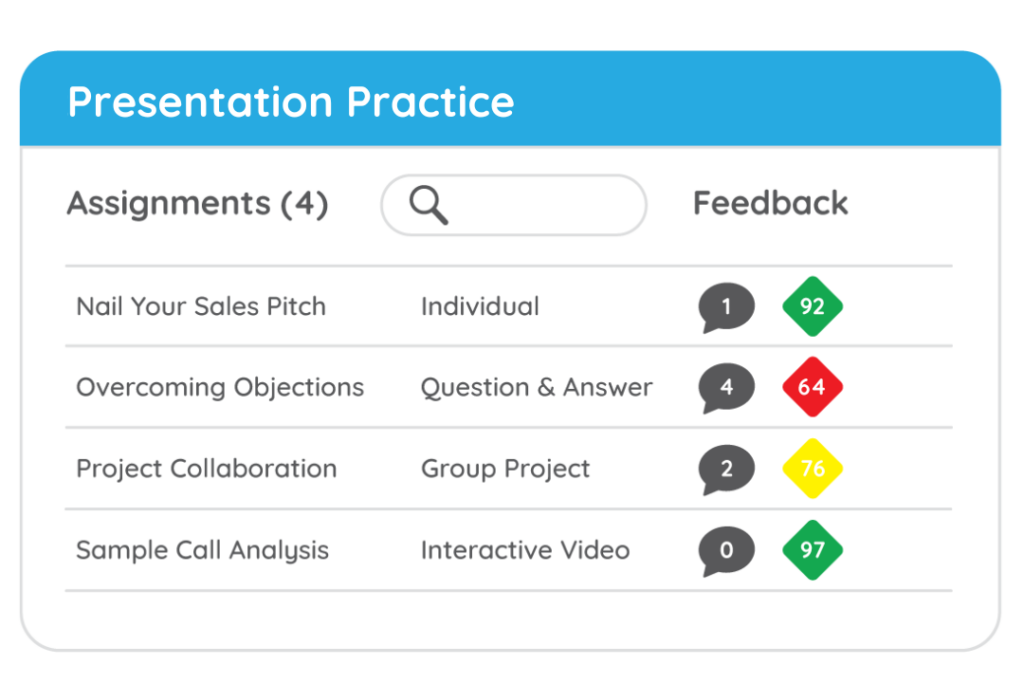Click the green 97 score badge
Image resolution: width=1024 pixels, height=683 pixels.
[x=812, y=550]
